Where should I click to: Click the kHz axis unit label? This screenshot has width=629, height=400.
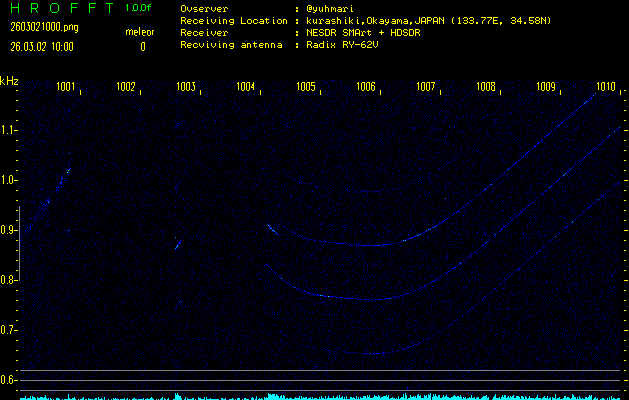click(x=9, y=81)
